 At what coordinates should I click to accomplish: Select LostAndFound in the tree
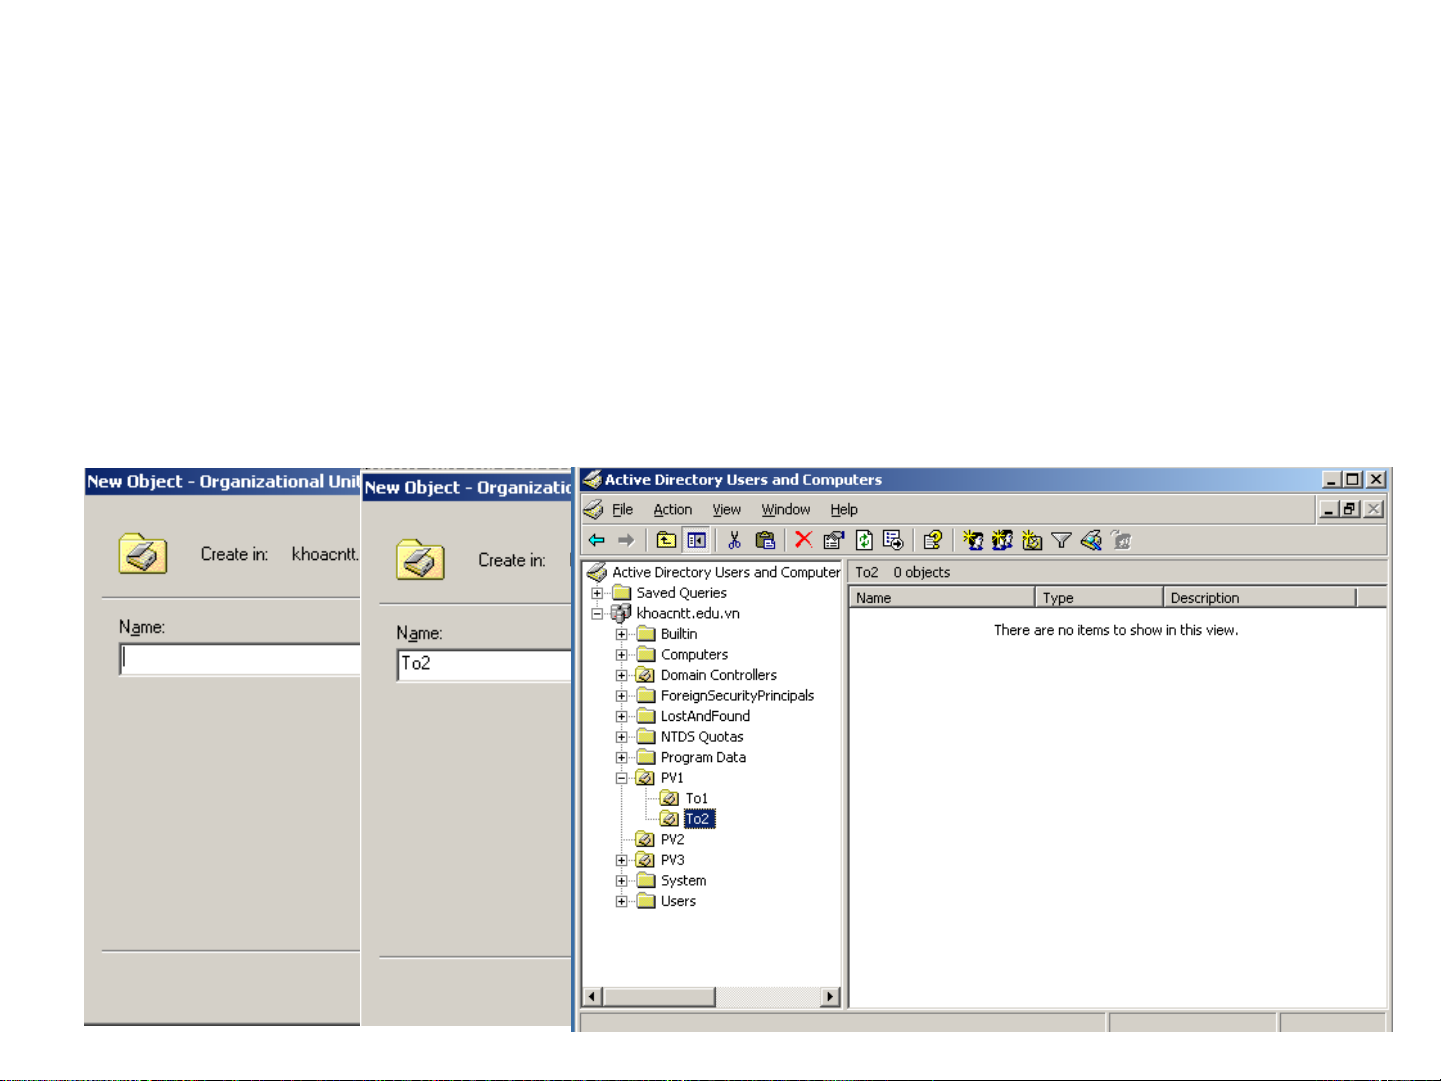coord(705,716)
